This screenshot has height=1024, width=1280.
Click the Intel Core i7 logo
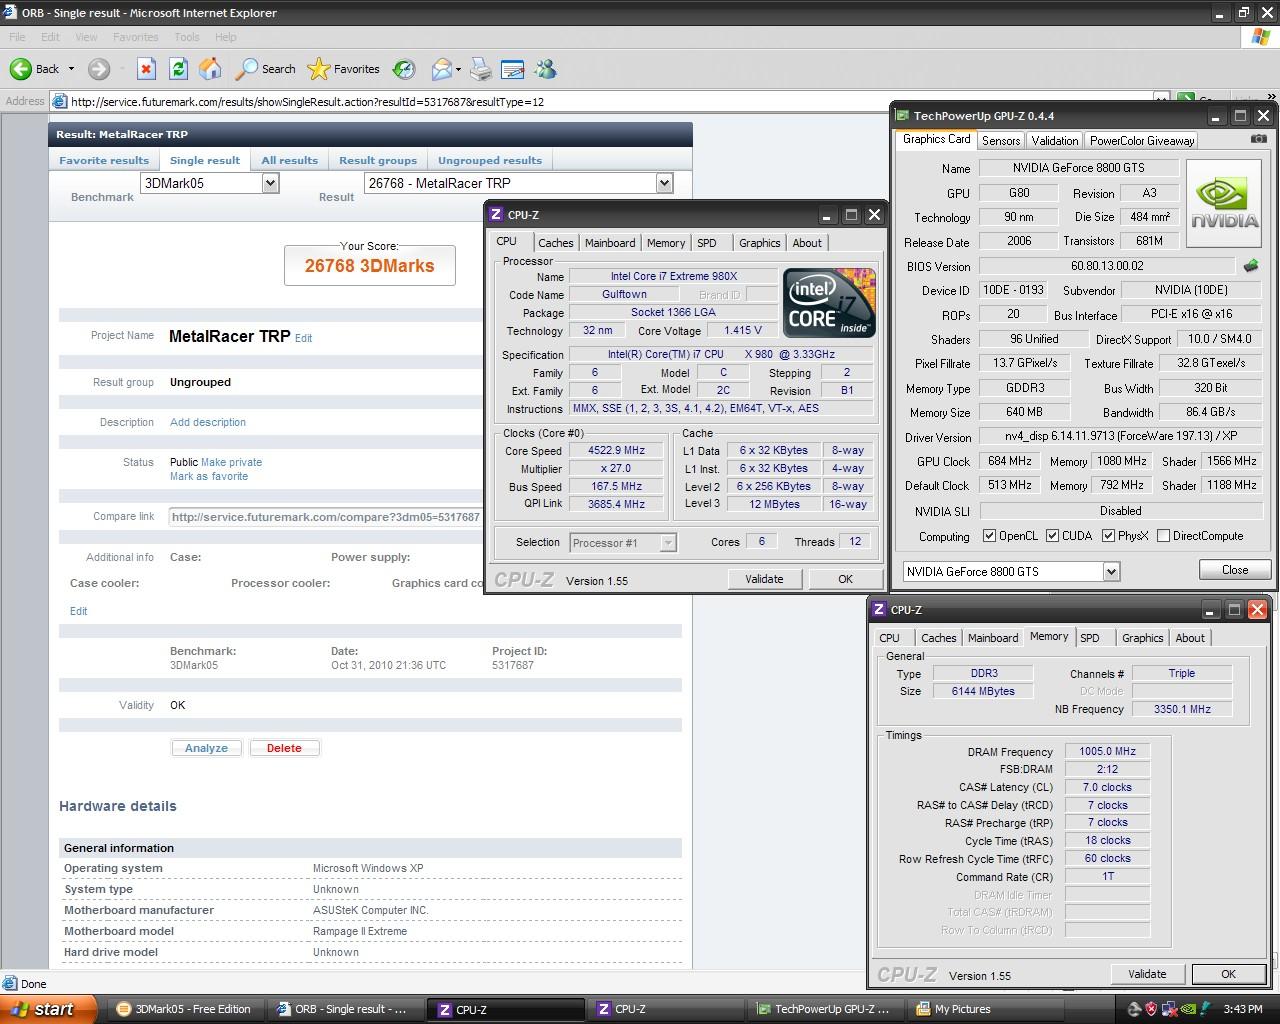coord(829,302)
